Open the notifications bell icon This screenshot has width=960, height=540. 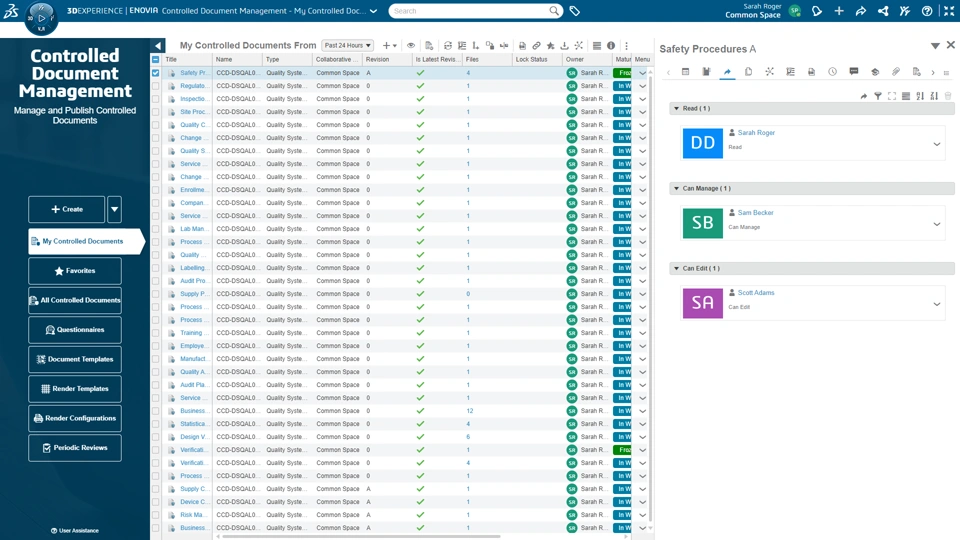pos(817,11)
